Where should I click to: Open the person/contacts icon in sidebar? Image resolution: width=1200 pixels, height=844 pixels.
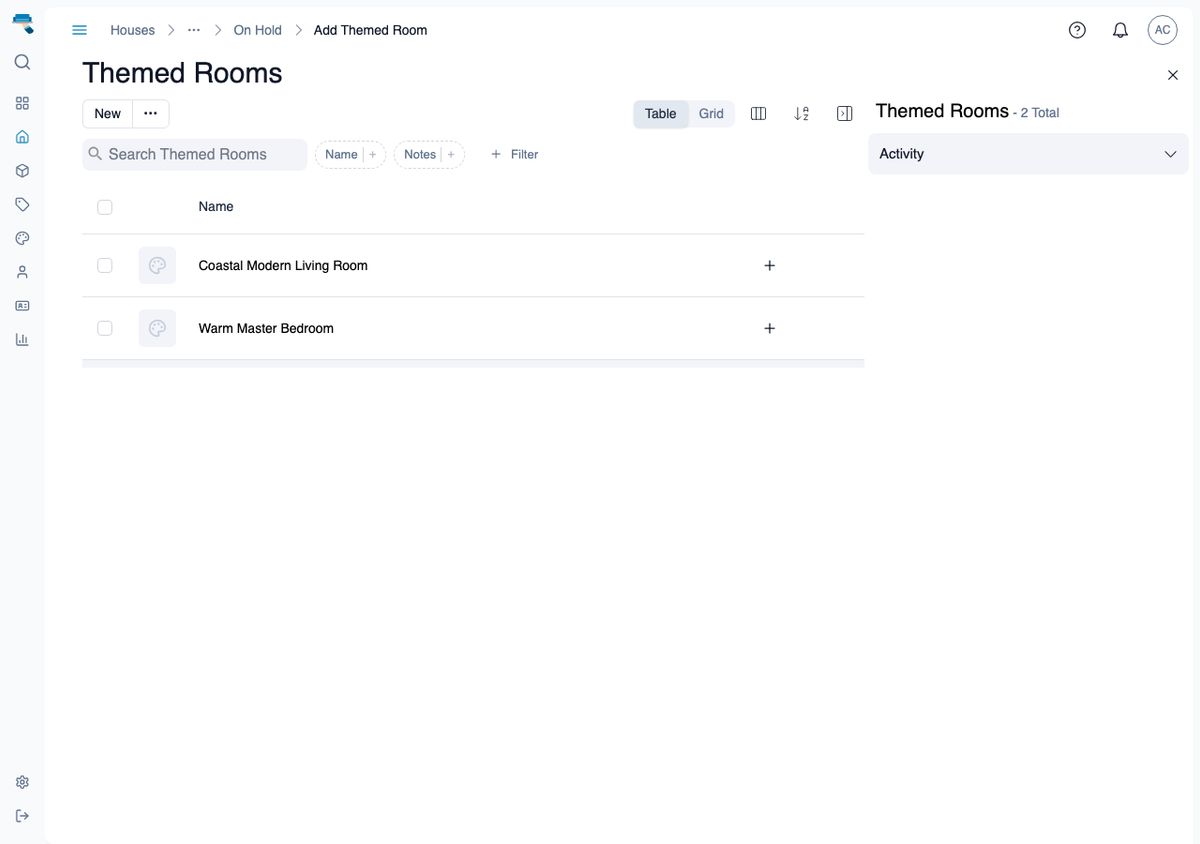pos(22,272)
